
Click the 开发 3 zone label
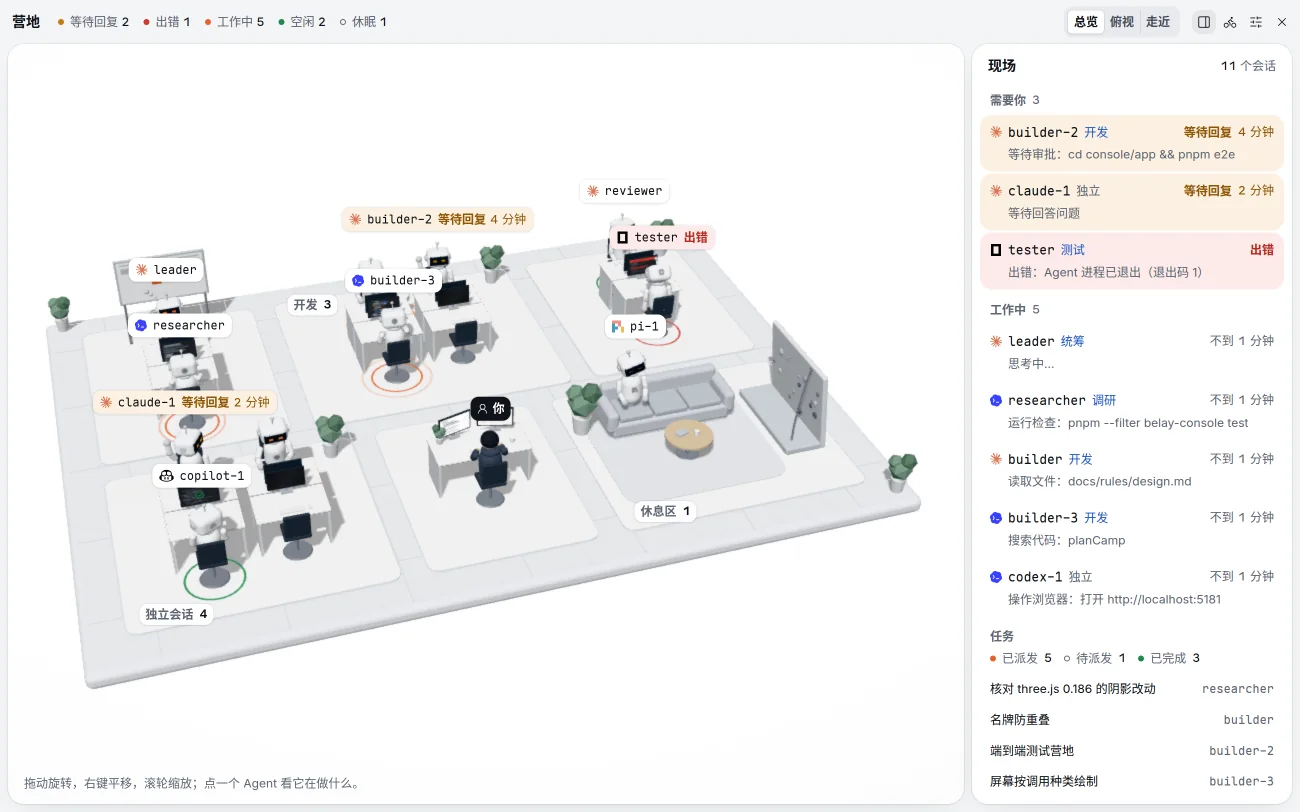(312, 305)
